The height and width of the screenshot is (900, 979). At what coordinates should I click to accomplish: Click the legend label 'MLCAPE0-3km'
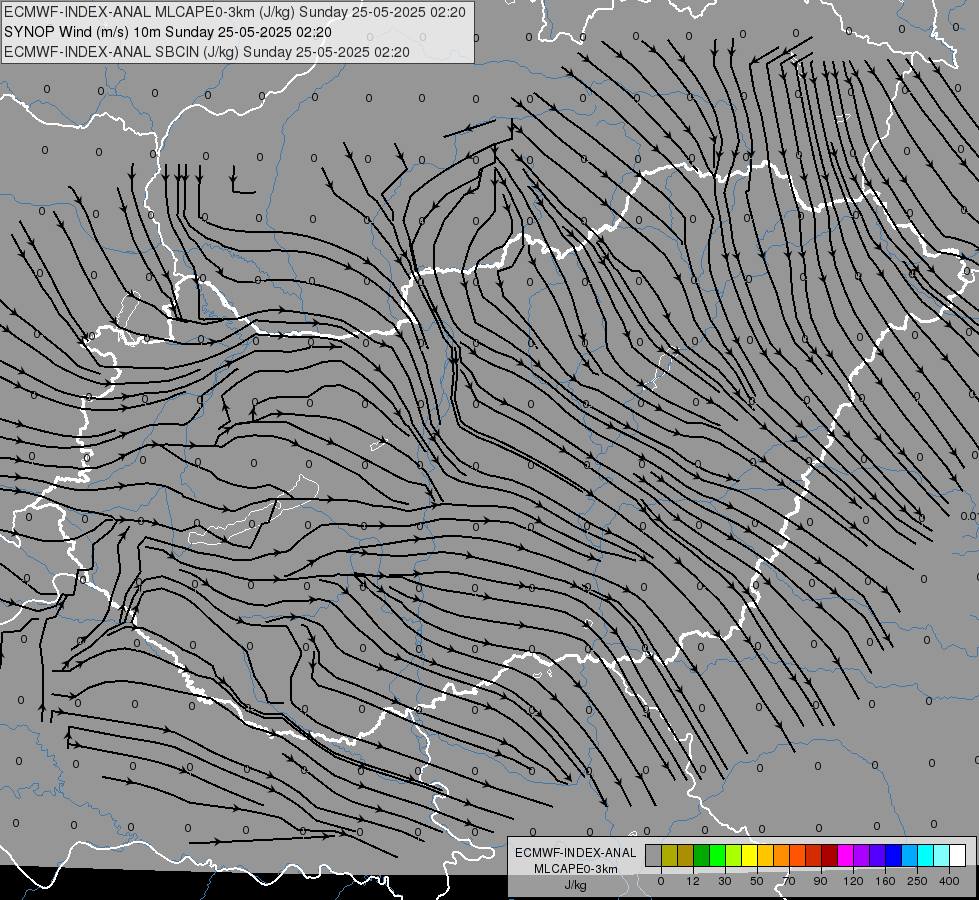576,869
